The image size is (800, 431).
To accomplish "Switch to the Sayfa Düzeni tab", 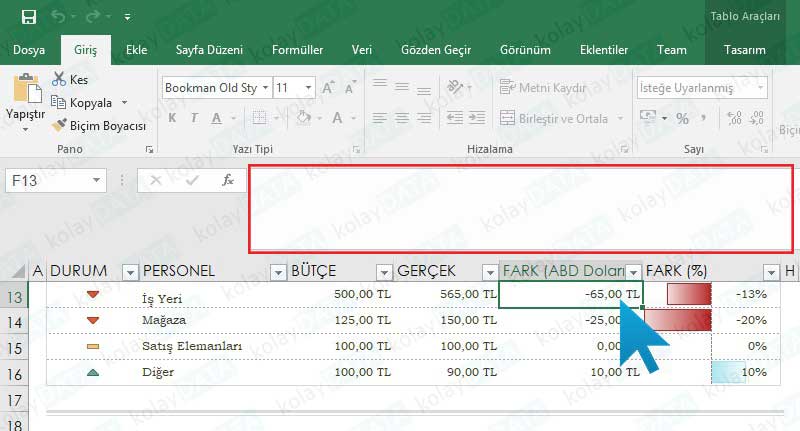I will tap(209, 50).
